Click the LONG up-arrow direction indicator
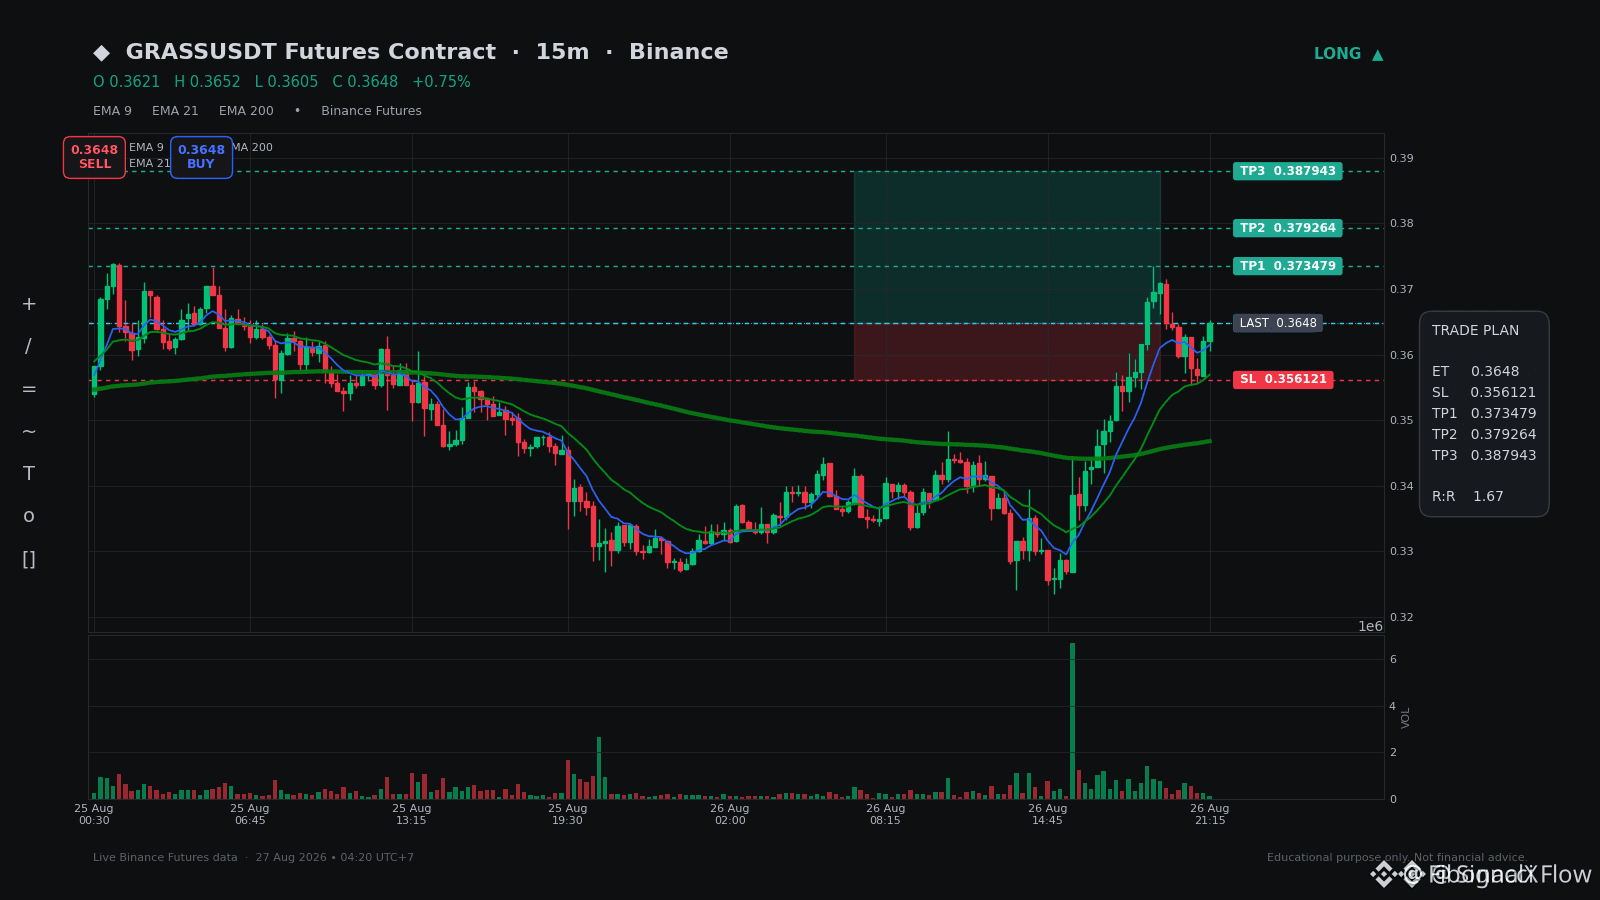The width and height of the screenshot is (1600, 900). pos(1348,54)
